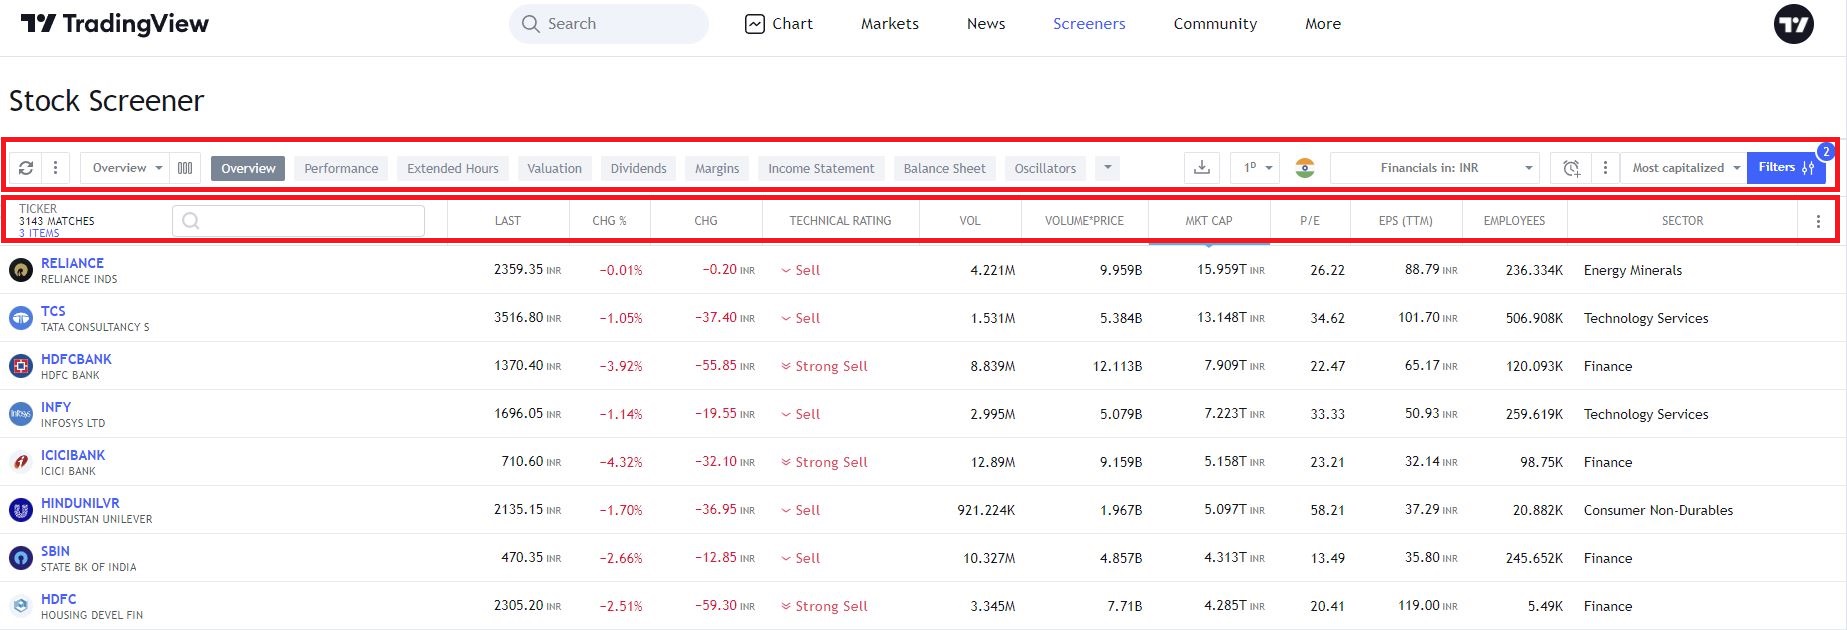
Task: Open the user profile avatar menu
Action: click(1793, 24)
